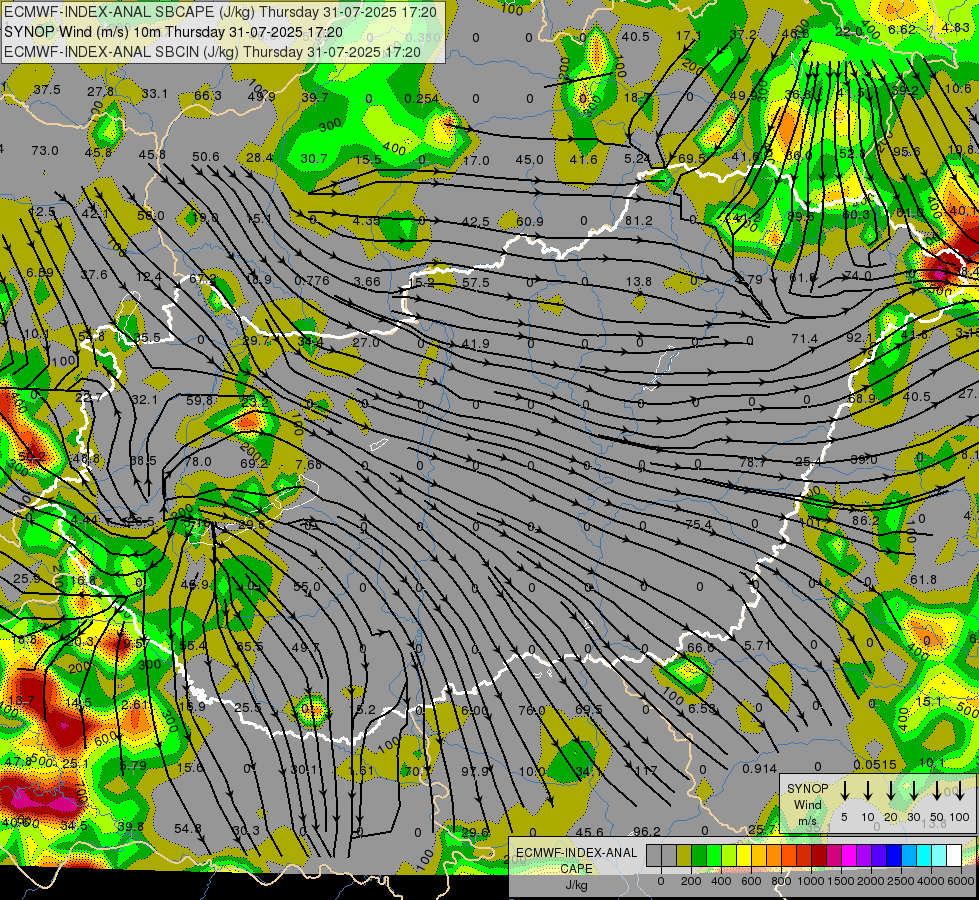The width and height of the screenshot is (979, 900).
Task: Click the map value '41.9'
Action: click(x=476, y=344)
